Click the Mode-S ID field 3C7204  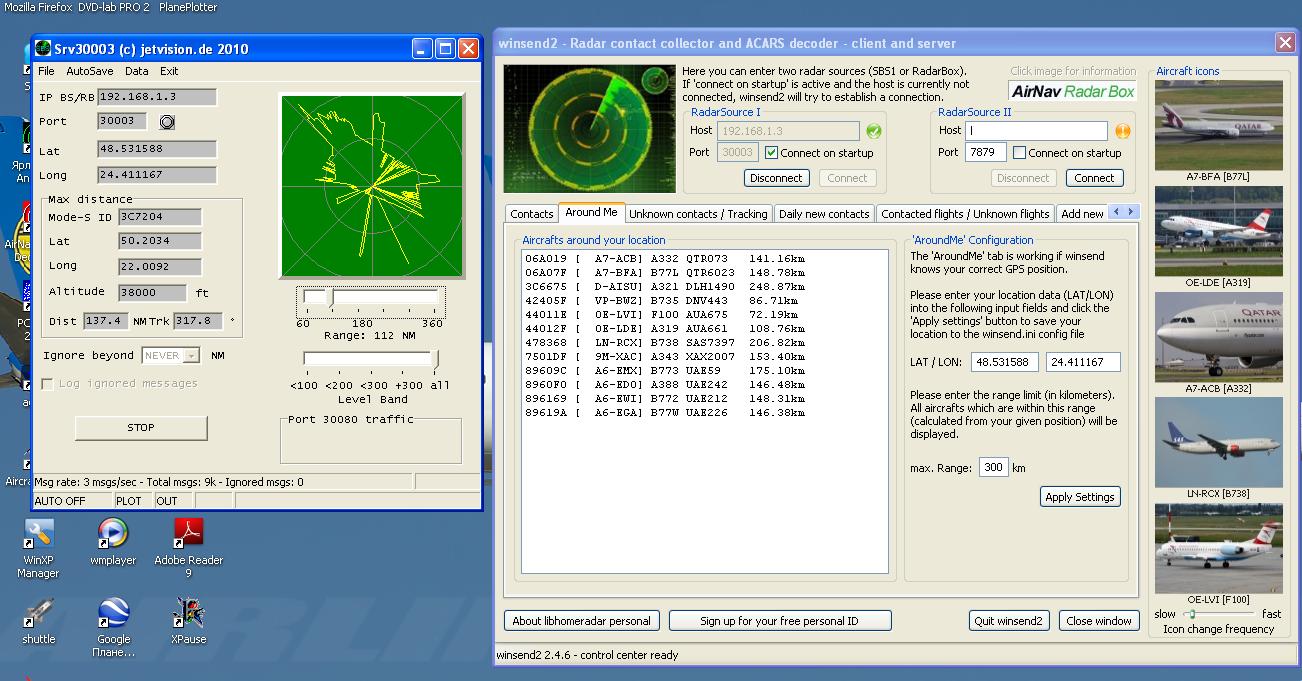pos(159,217)
